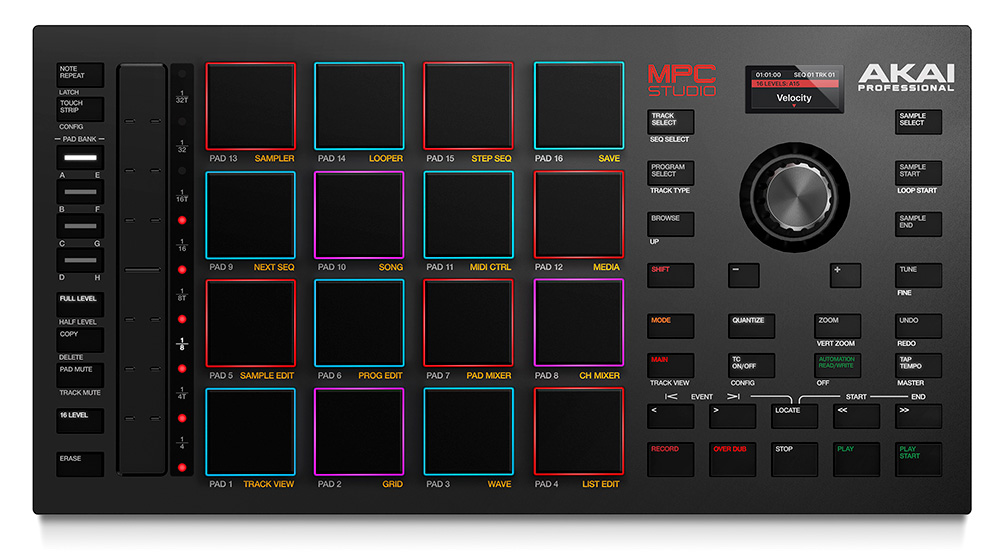This screenshot has width=1000, height=557.
Task: Tap Pad 9 labeled Next Seq
Action: click(x=250, y=215)
